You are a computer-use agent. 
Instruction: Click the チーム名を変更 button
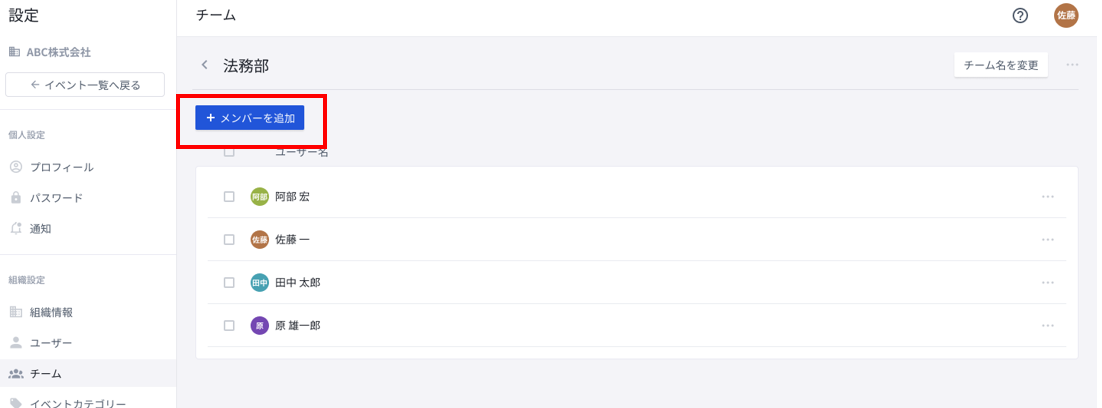[x=1001, y=65]
